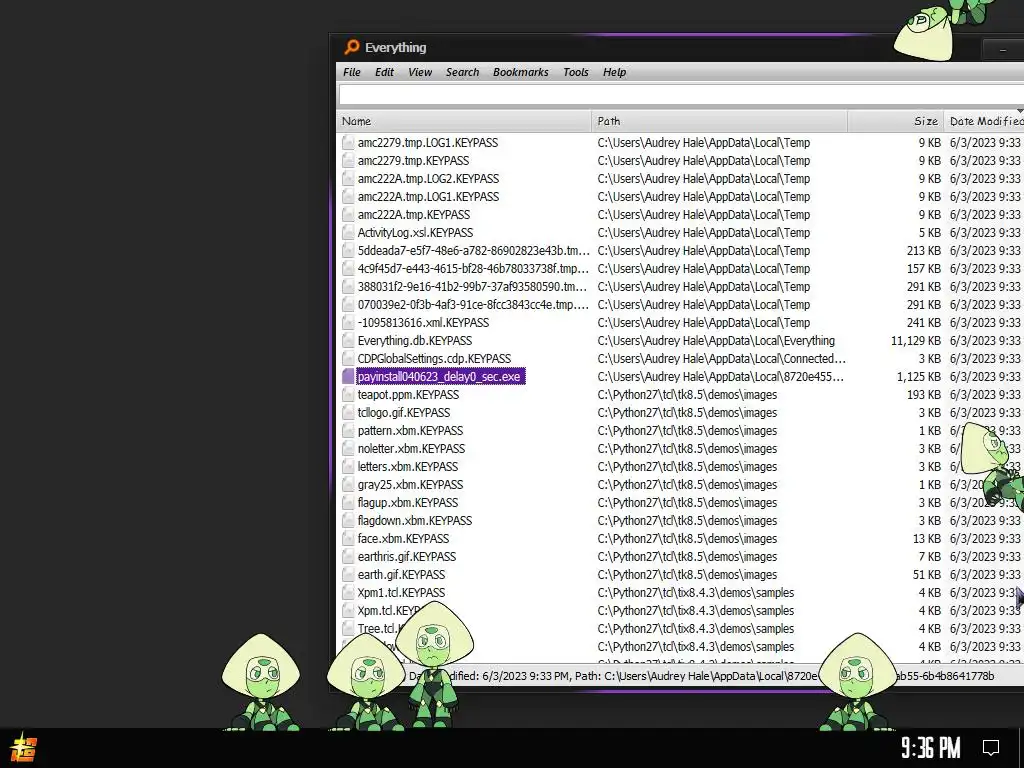Select file icon of noletter.xbm.KEYPASS
Viewport: 1024px width, 768px height.
[x=348, y=449]
